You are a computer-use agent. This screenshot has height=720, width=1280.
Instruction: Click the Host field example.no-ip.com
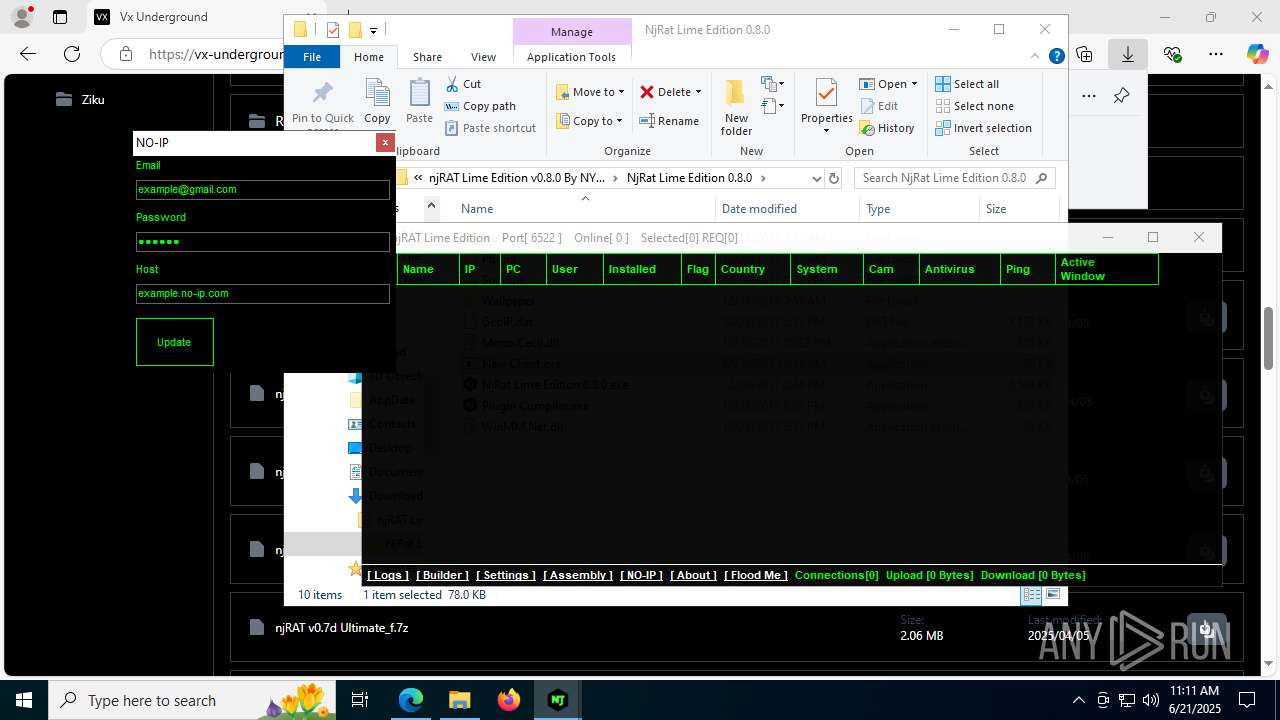click(x=263, y=293)
